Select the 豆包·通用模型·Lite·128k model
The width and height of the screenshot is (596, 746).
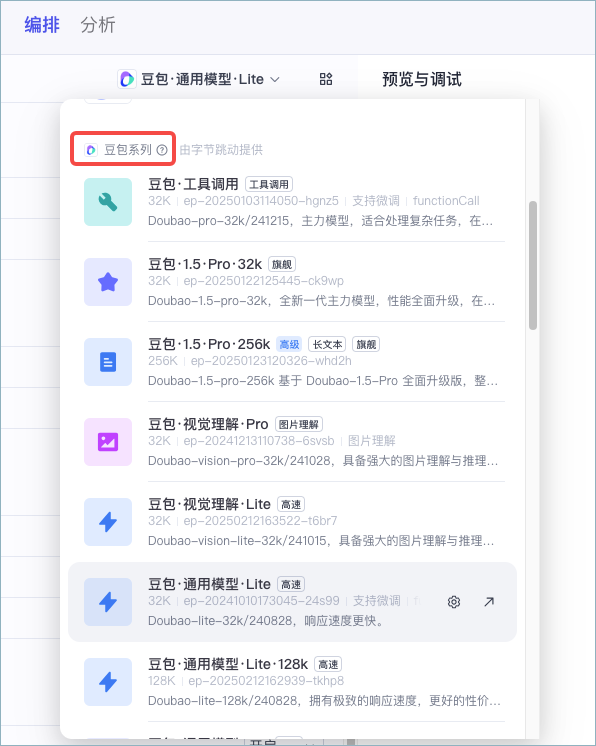tap(294, 682)
